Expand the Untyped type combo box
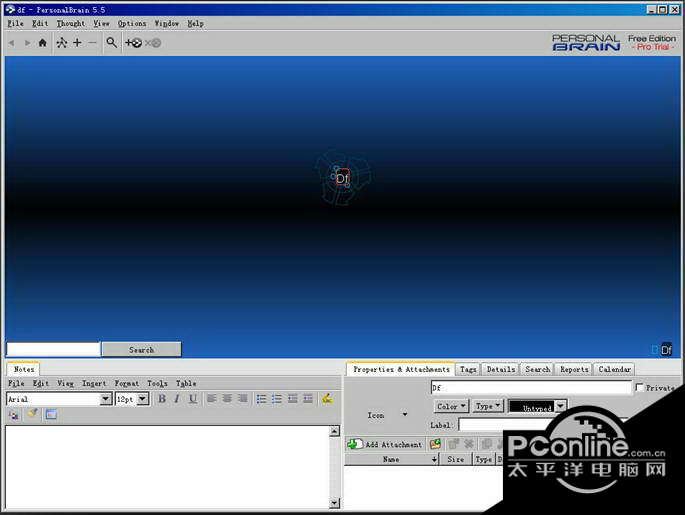The height and width of the screenshot is (515, 685). pyautogui.click(x=560, y=406)
